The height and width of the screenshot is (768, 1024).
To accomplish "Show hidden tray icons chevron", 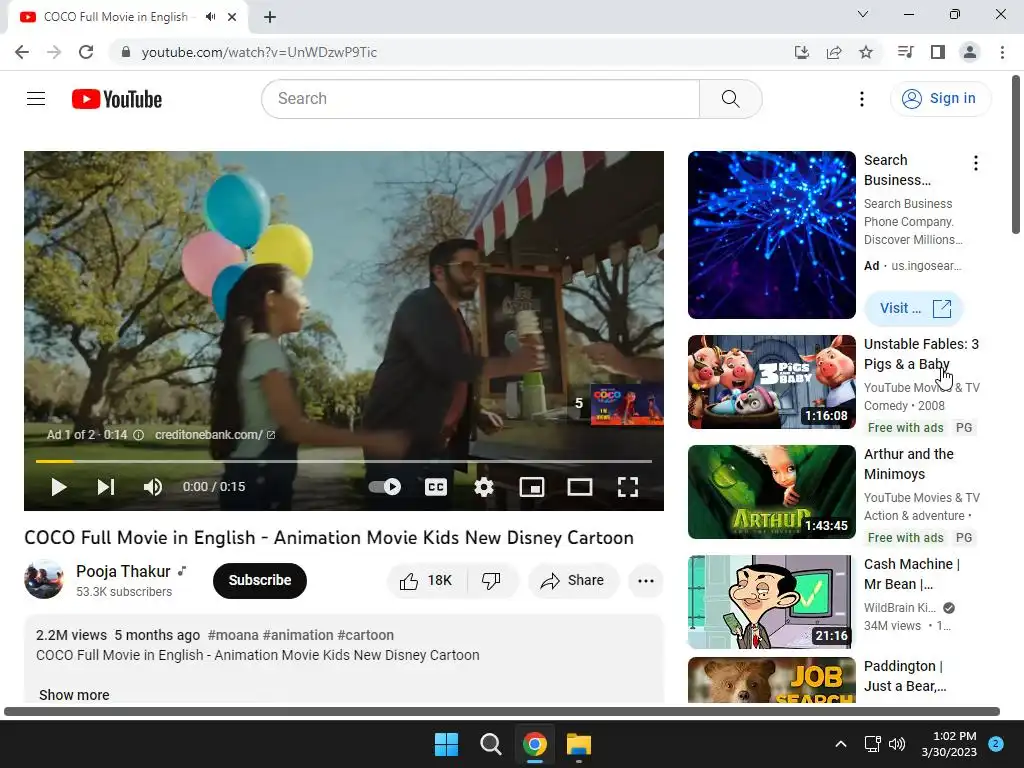I will 841,744.
